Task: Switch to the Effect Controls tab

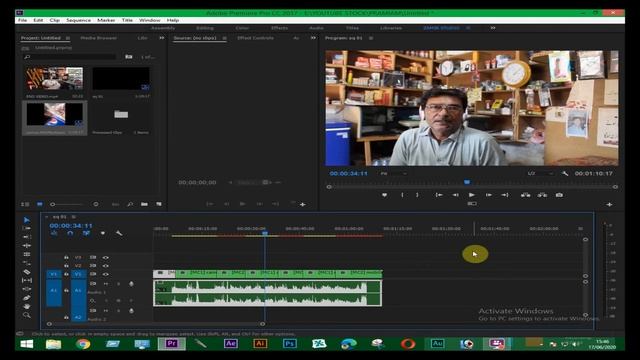Action: click(256, 38)
